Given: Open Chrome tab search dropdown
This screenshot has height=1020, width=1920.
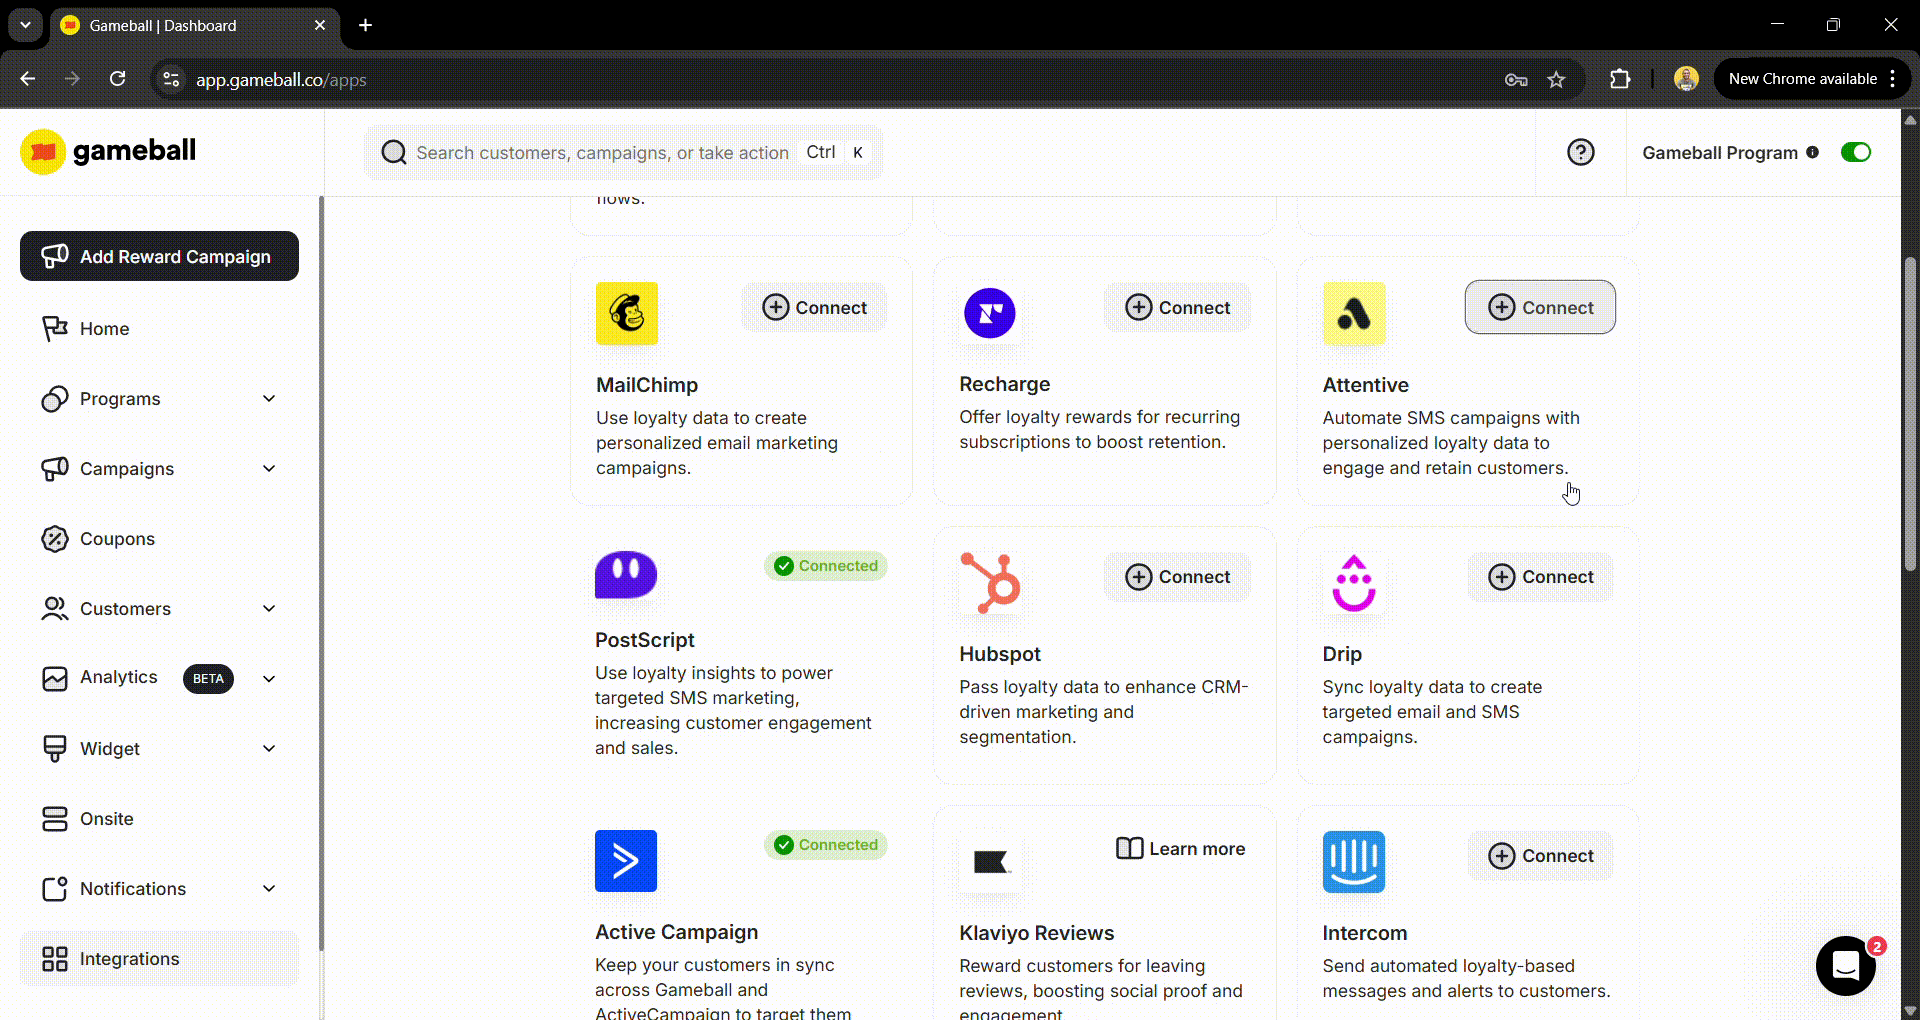Looking at the screenshot, I should [x=25, y=25].
